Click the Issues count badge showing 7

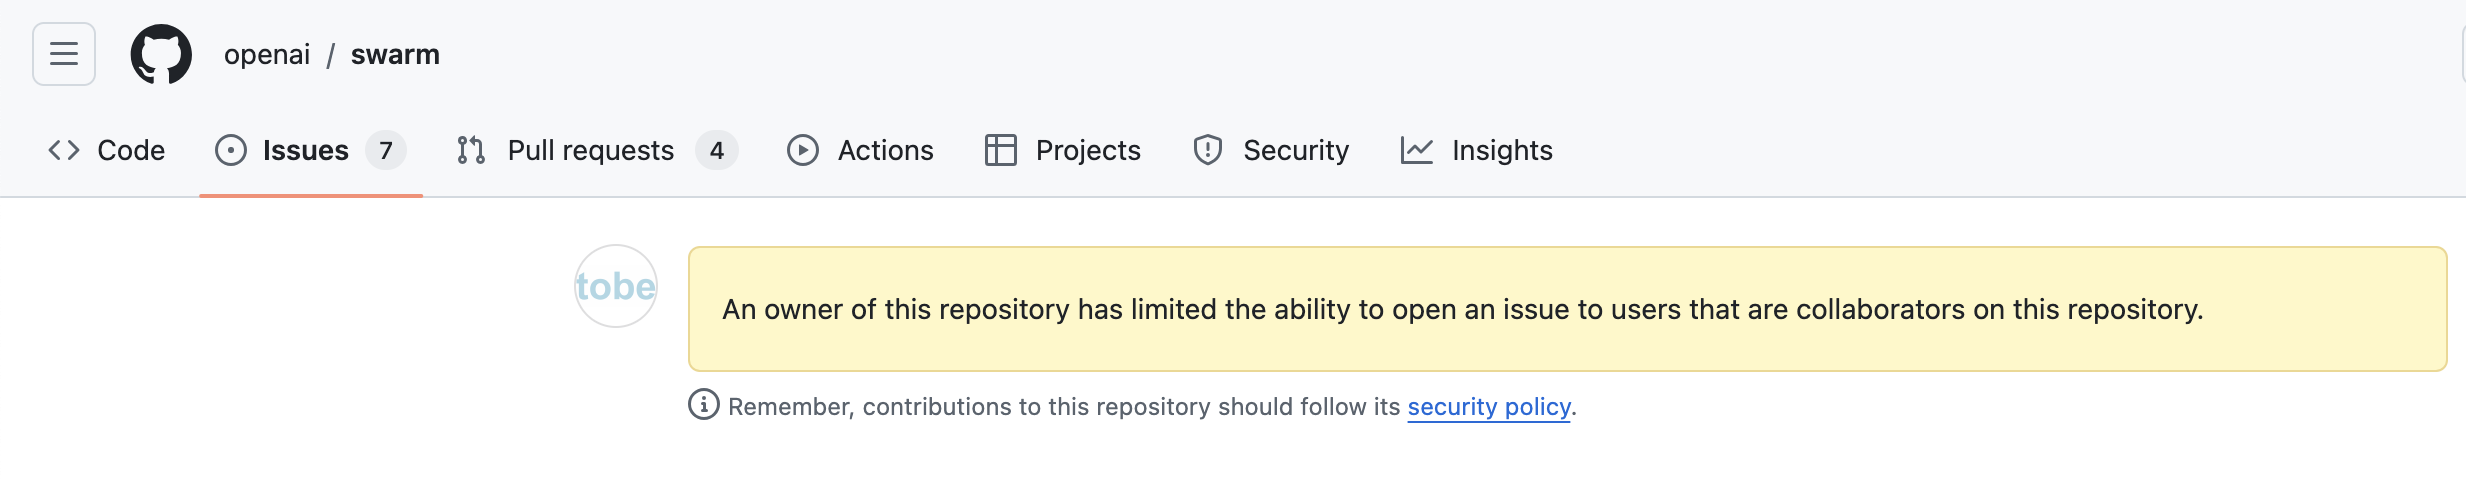[x=386, y=150]
